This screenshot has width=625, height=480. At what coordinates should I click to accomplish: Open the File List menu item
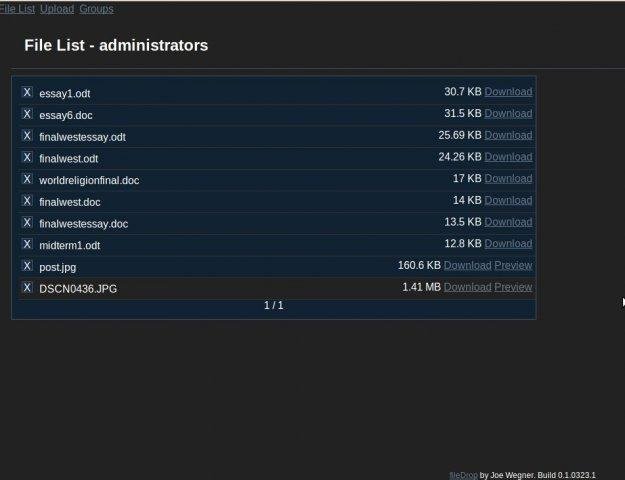pos(17,9)
